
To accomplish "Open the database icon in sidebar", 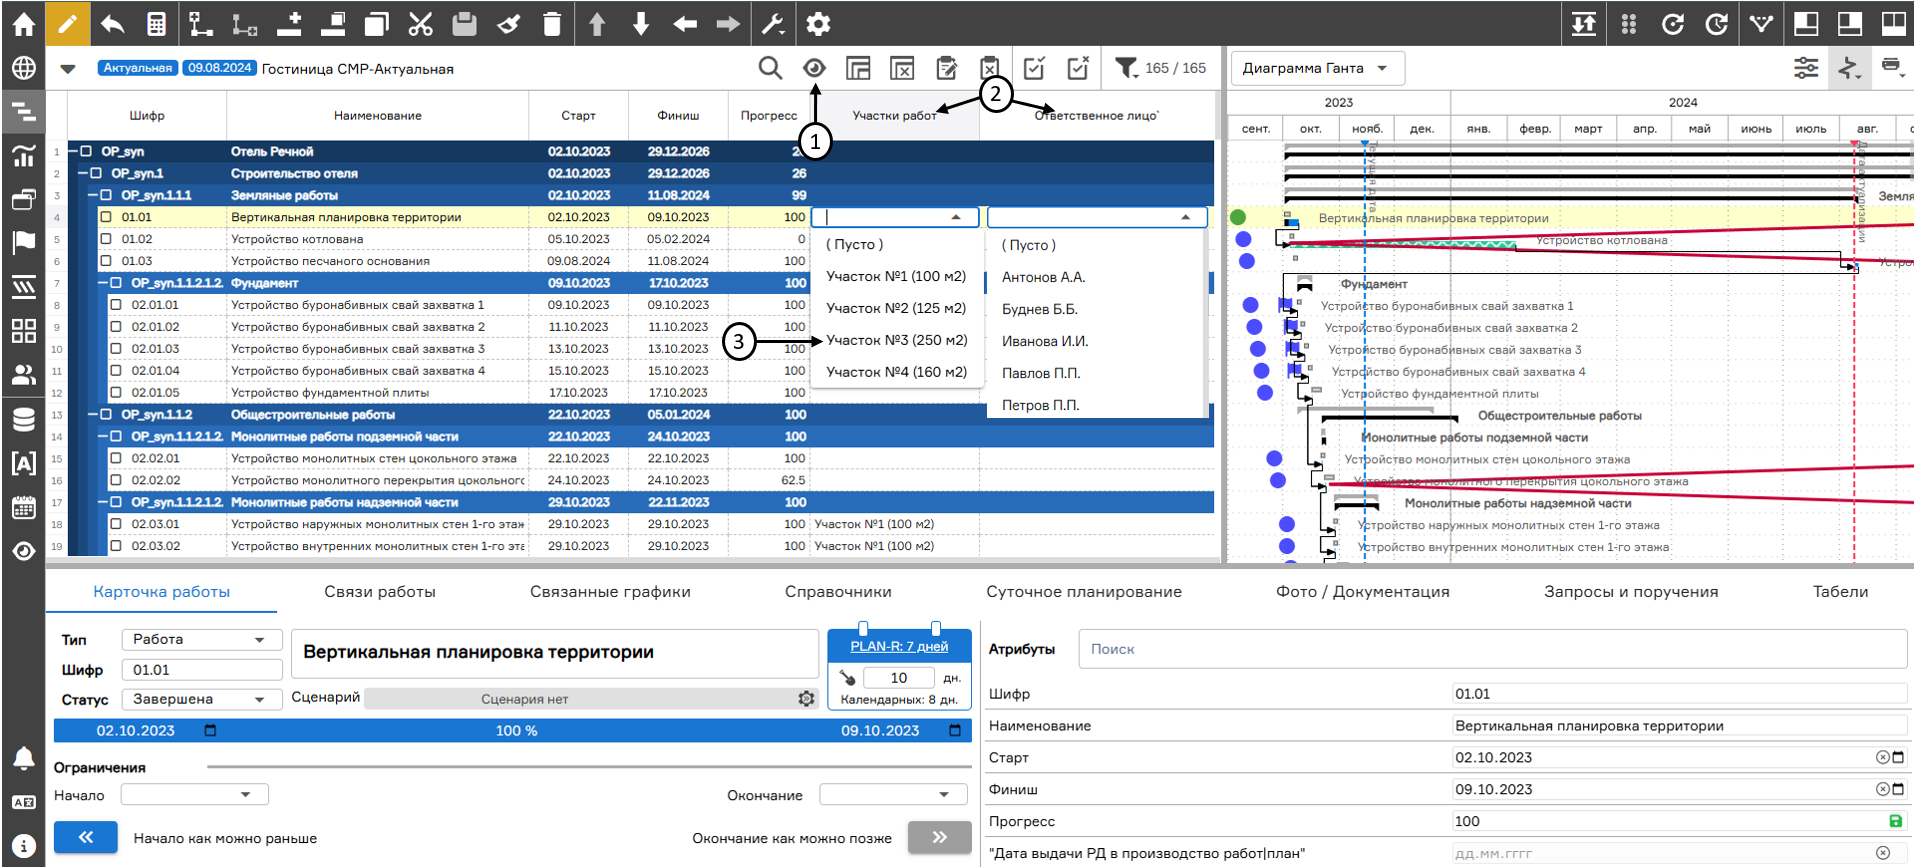I will (x=23, y=419).
